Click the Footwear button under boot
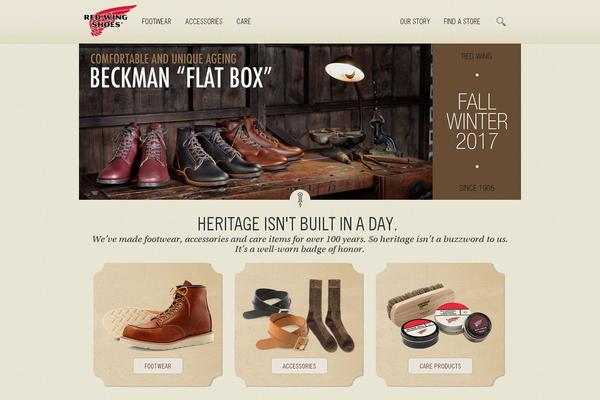This screenshot has height=400, width=600. [158, 366]
